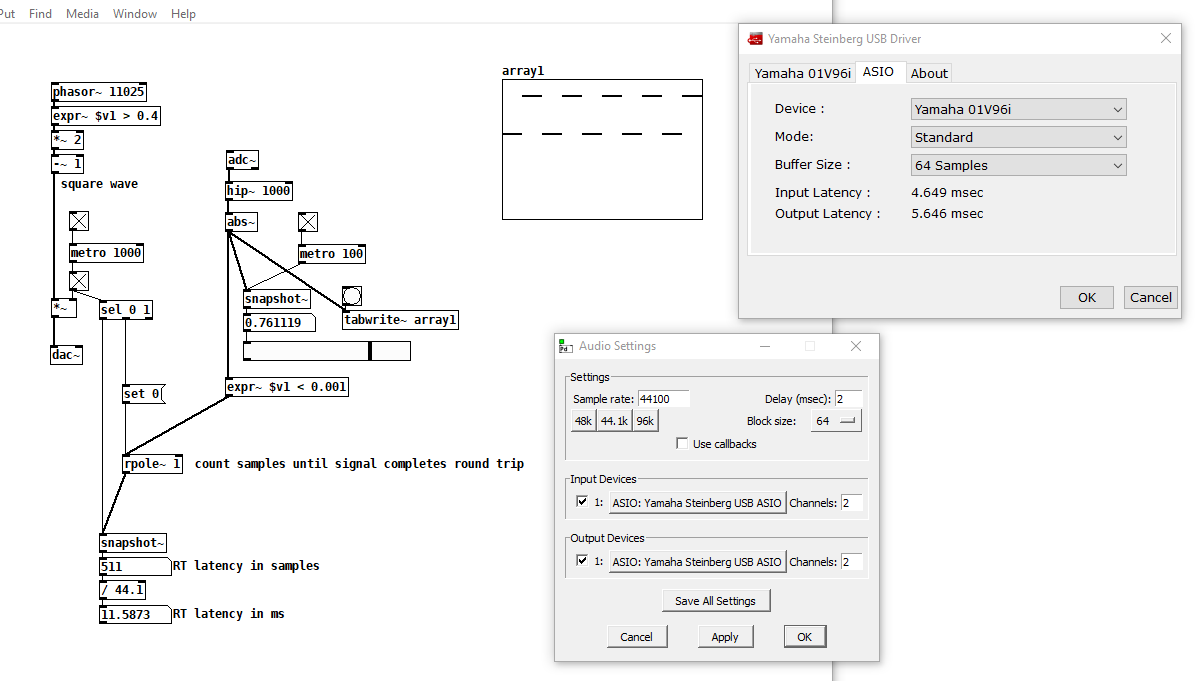
Task: Click the 511 number box
Action: 135,566
